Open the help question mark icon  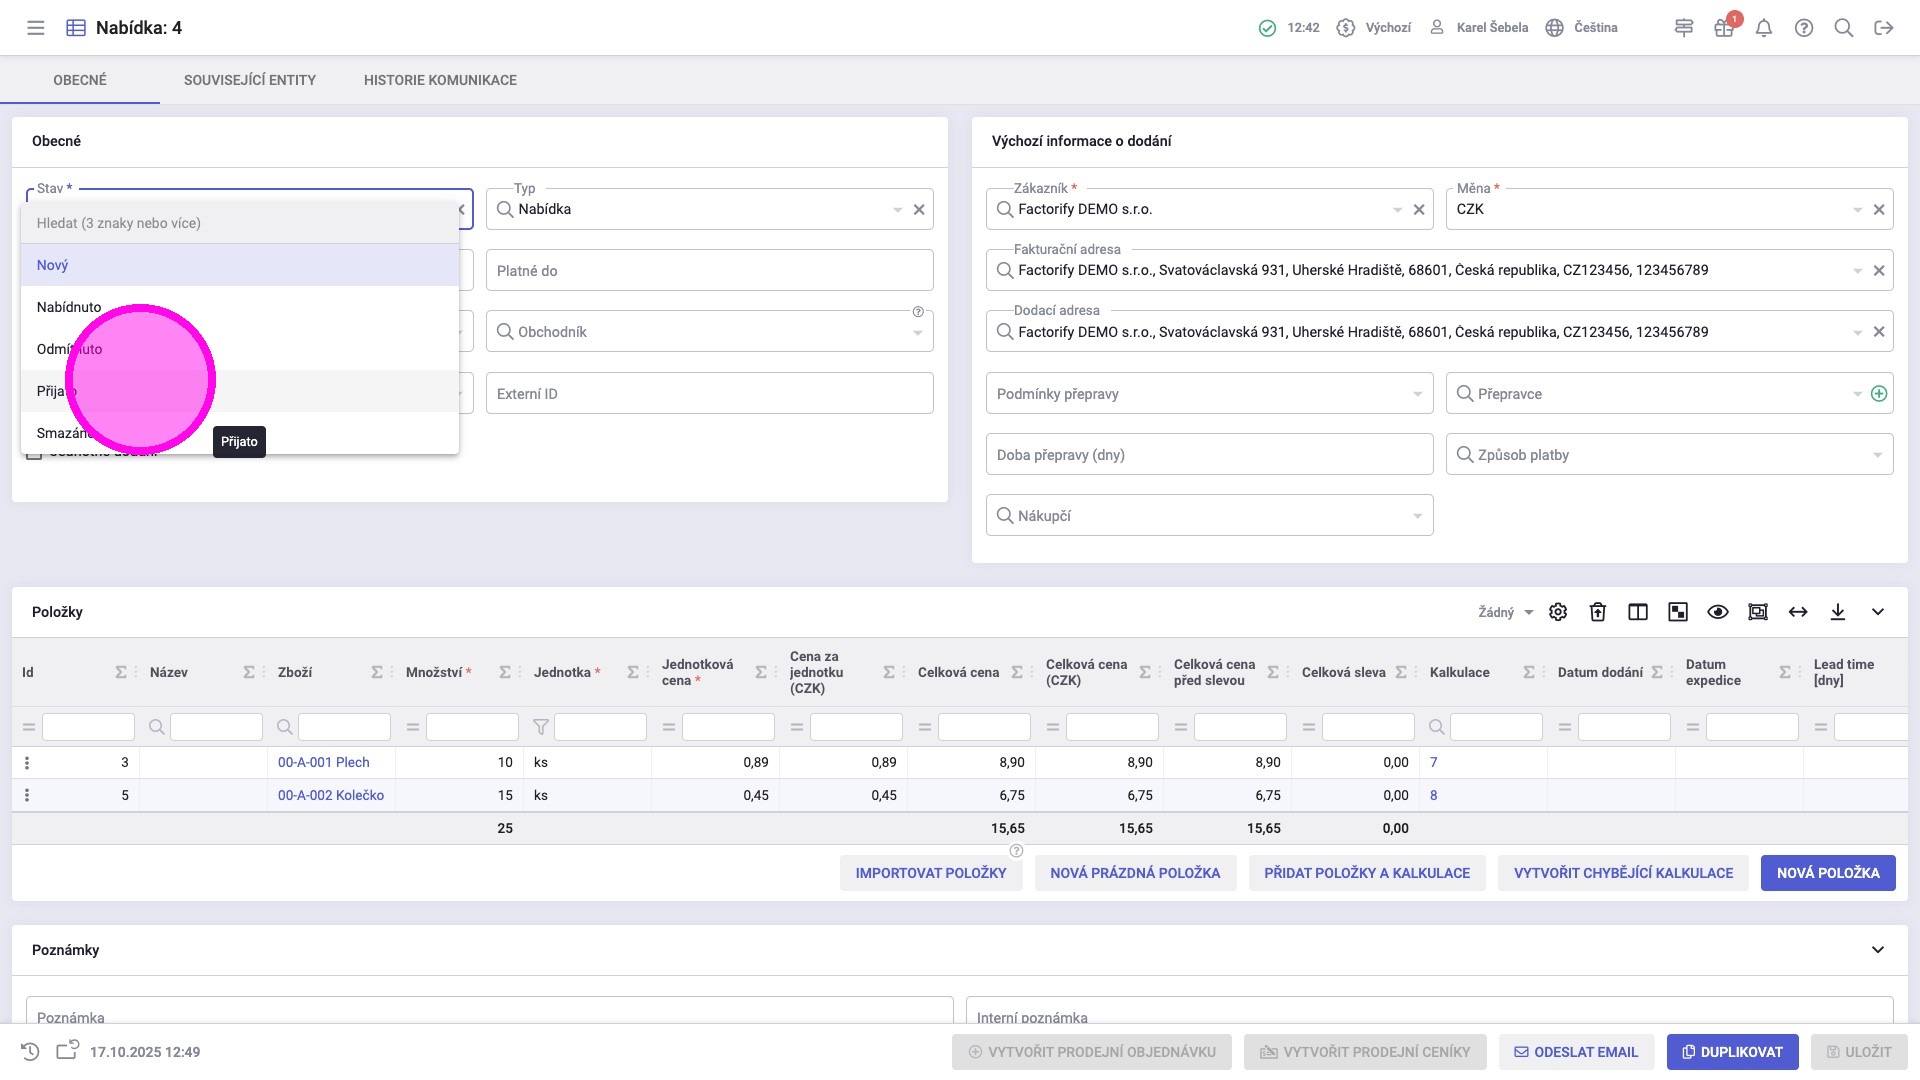1804,28
